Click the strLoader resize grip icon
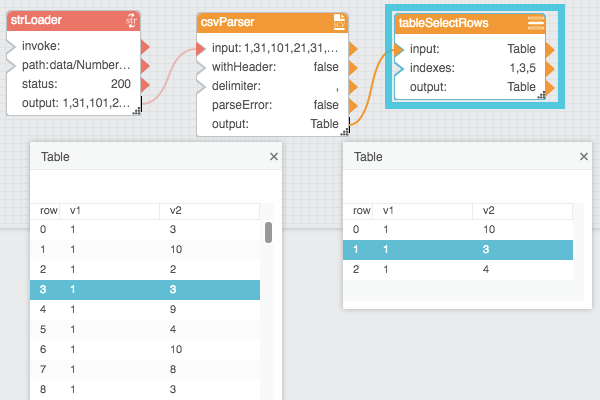The image size is (600, 400). [x=137, y=111]
